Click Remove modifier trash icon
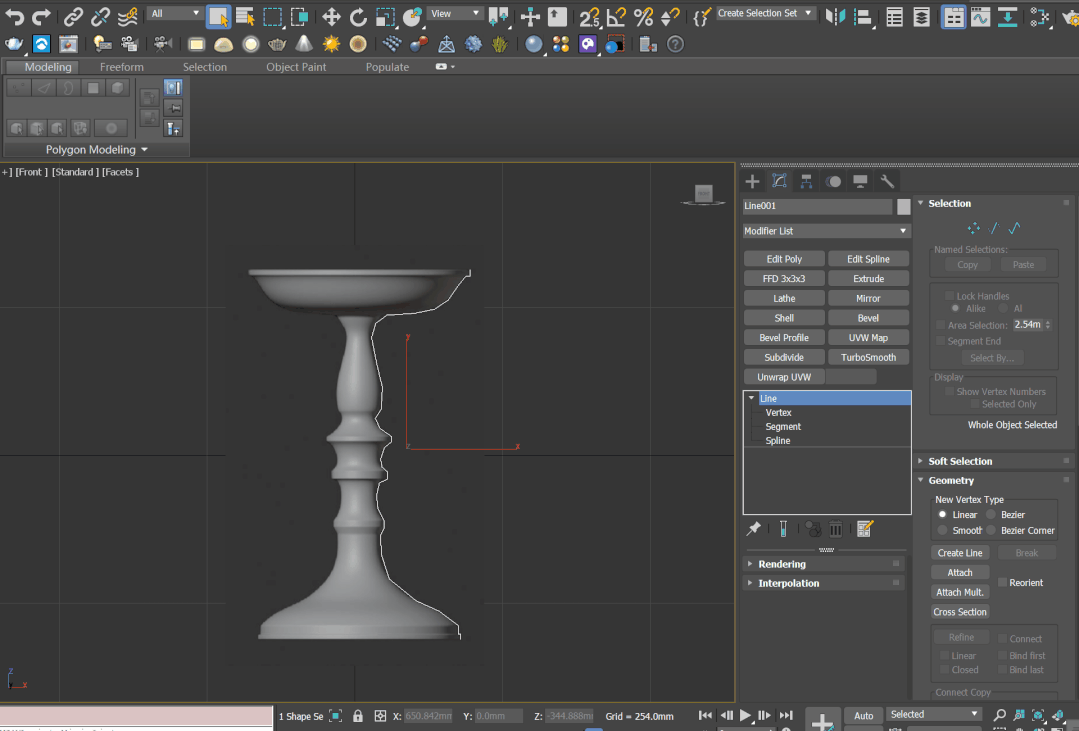The width and height of the screenshot is (1079, 731). click(835, 529)
